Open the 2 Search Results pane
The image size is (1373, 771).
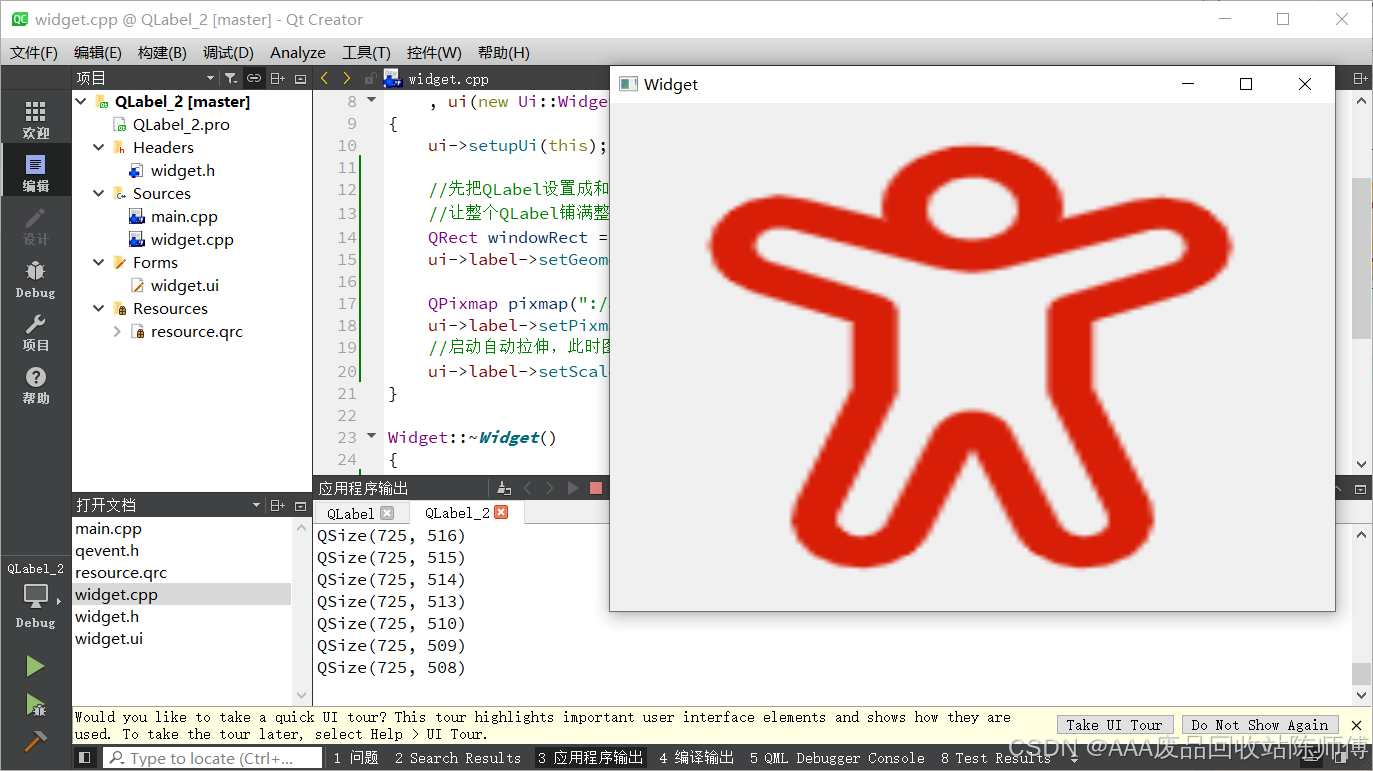coord(458,758)
